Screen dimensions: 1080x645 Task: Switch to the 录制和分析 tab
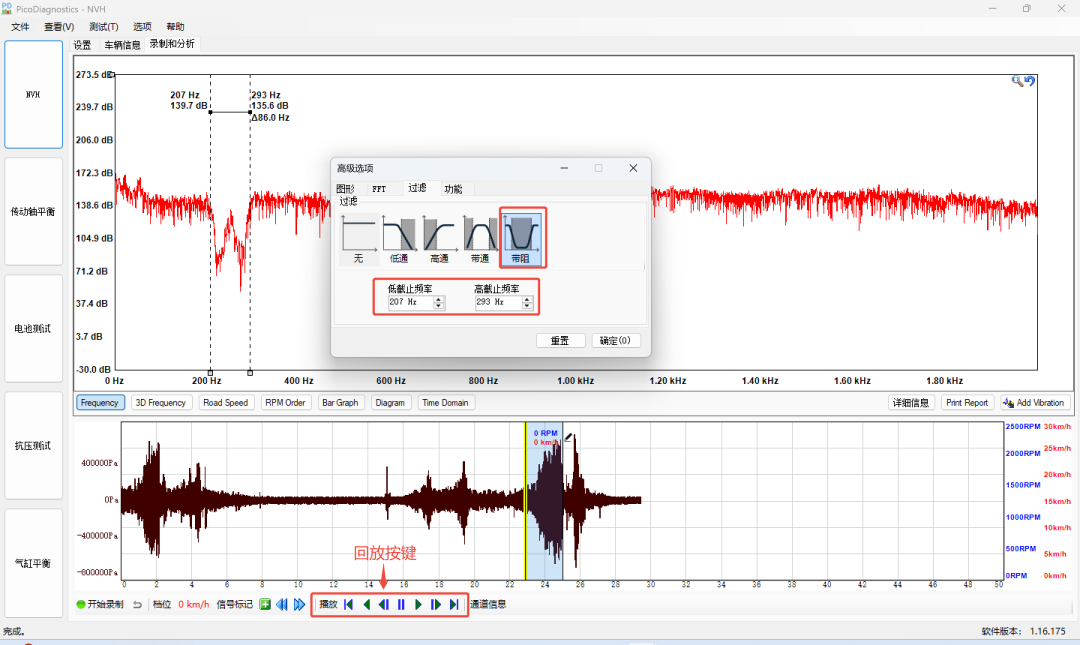click(172, 43)
